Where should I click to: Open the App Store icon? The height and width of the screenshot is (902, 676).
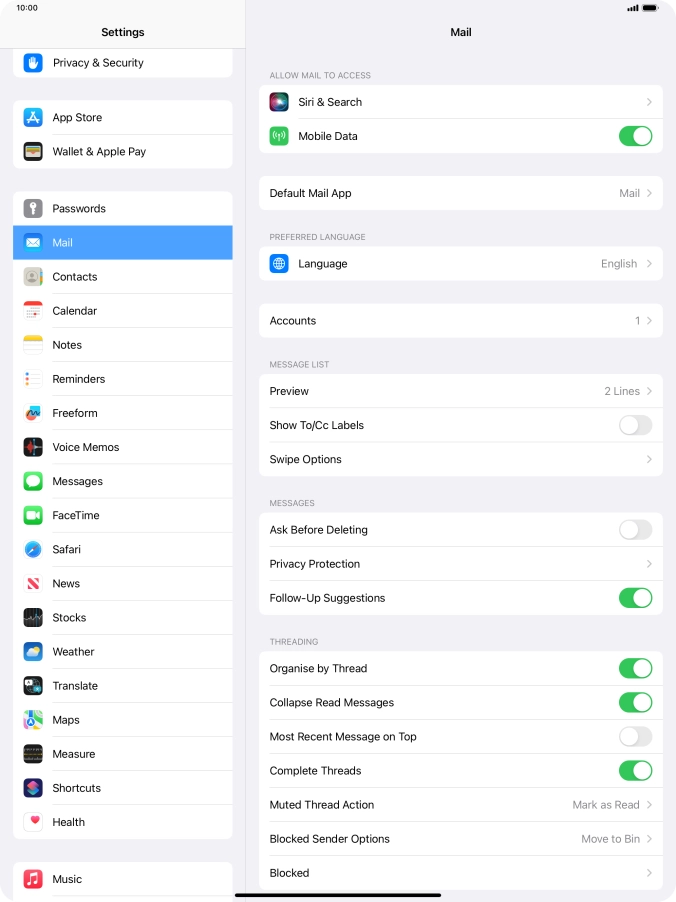point(33,117)
